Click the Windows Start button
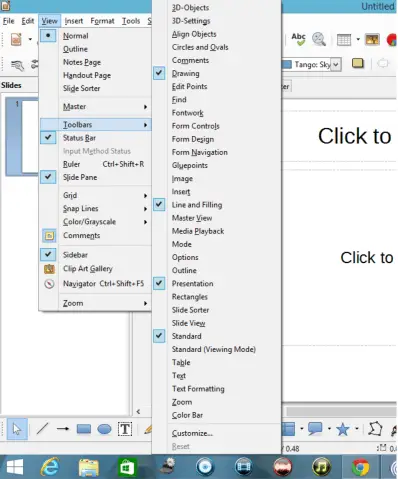This screenshot has height=479, width=398. (x=15, y=467)
